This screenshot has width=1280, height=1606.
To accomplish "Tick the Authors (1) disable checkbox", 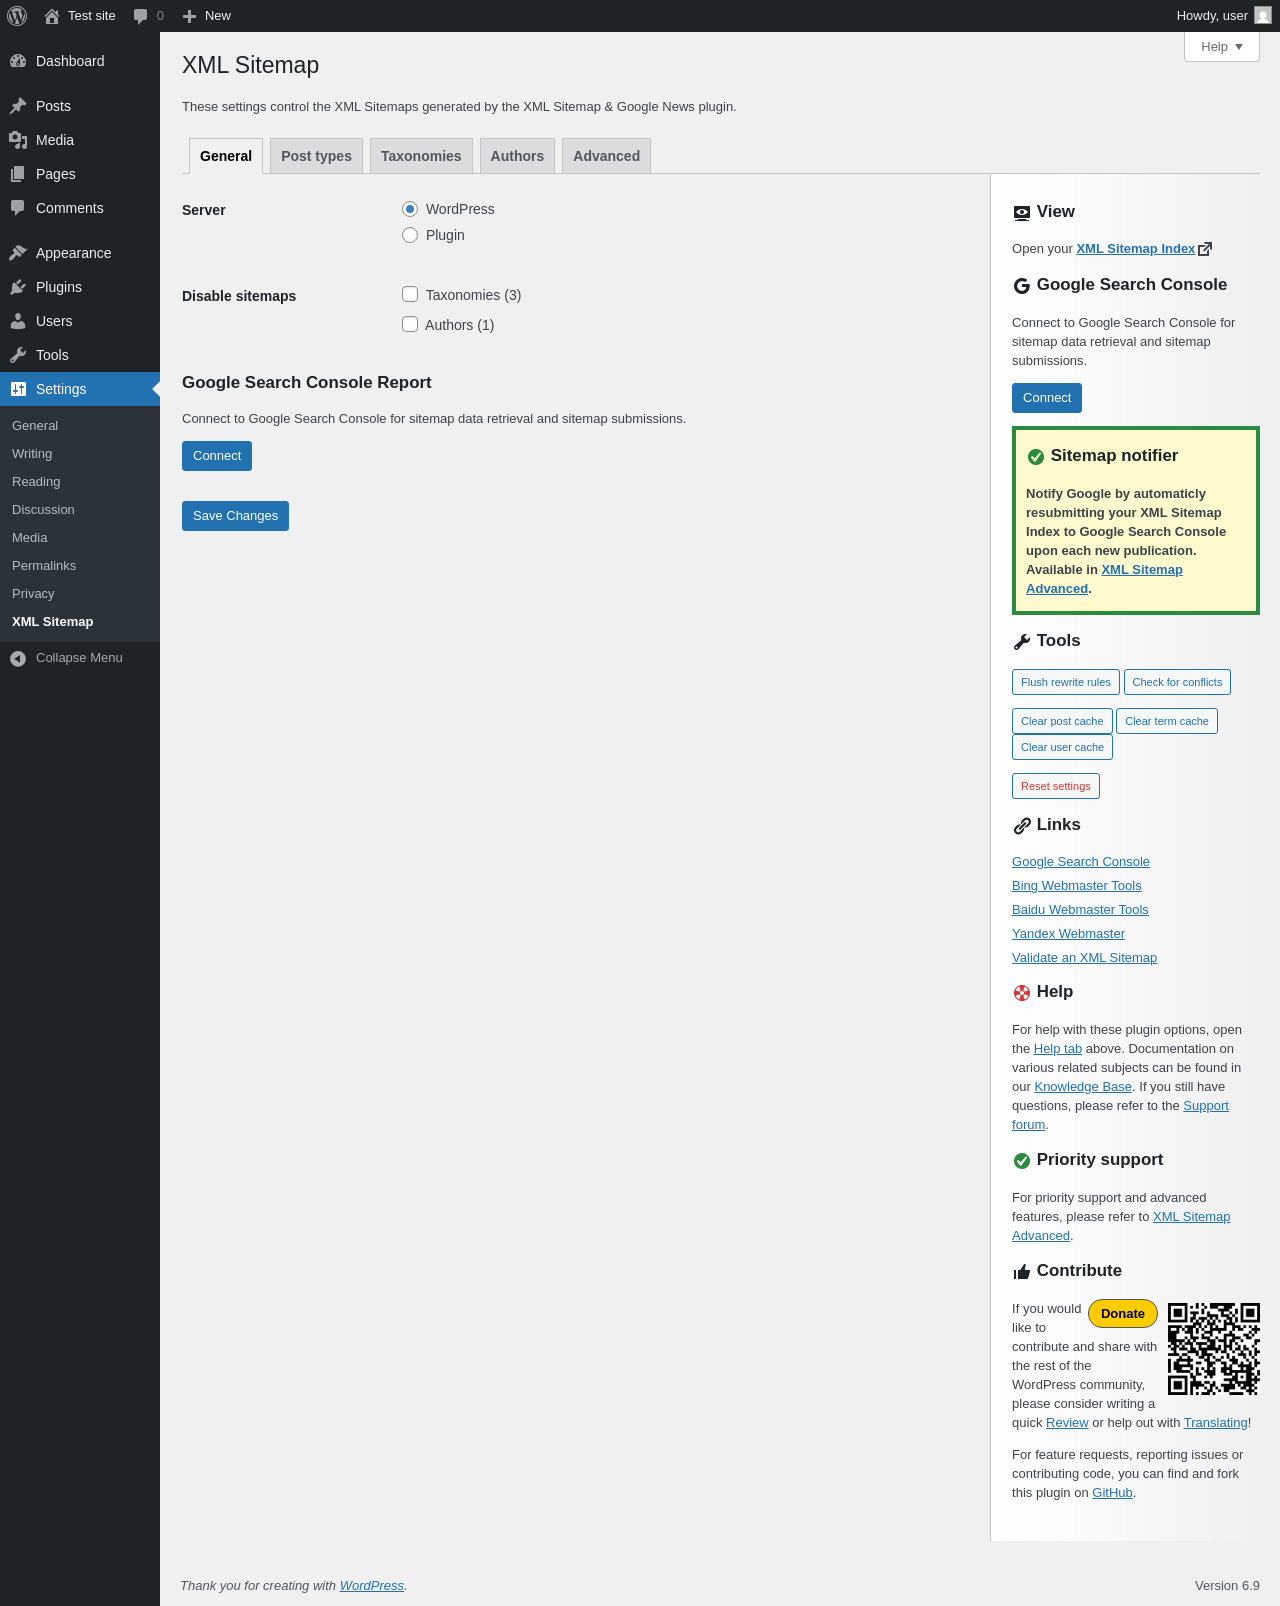I will click(410, 324).
